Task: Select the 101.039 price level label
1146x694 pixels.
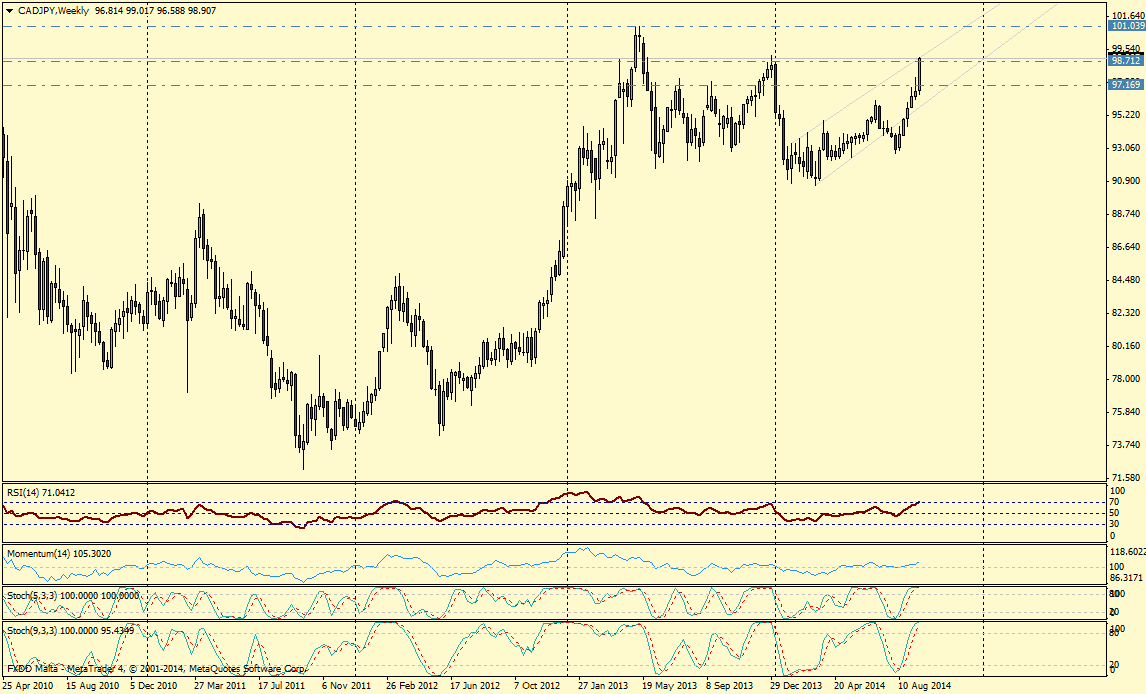Action: click(x=1126, y=26)
